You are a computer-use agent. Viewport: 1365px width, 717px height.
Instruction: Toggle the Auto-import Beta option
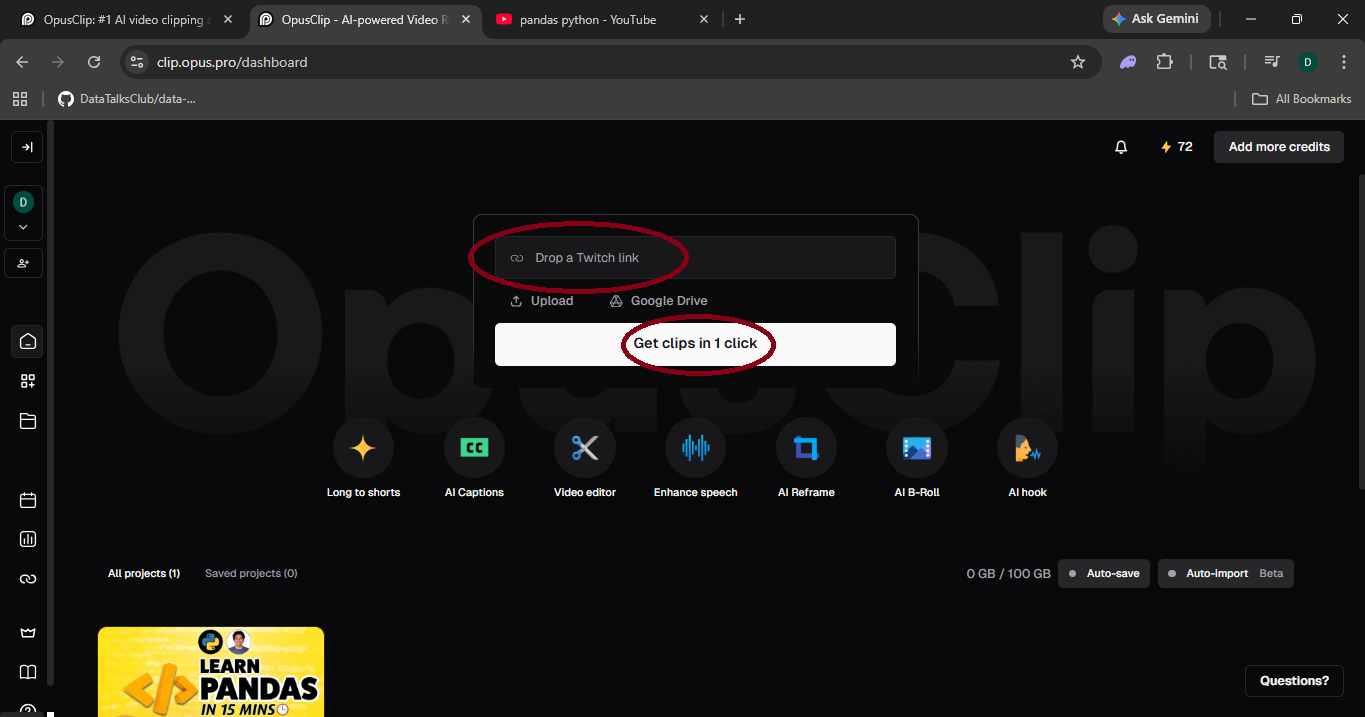1226,574
